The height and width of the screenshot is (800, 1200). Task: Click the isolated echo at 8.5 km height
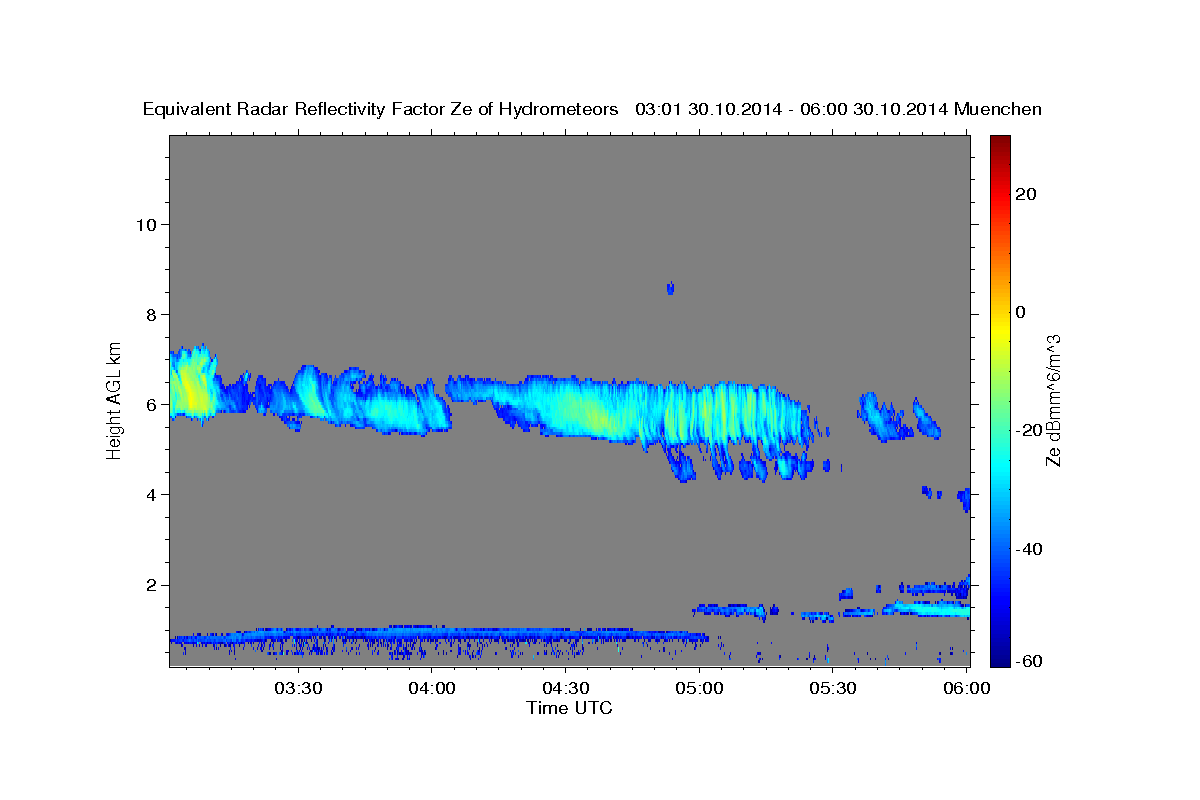(670, 289)
